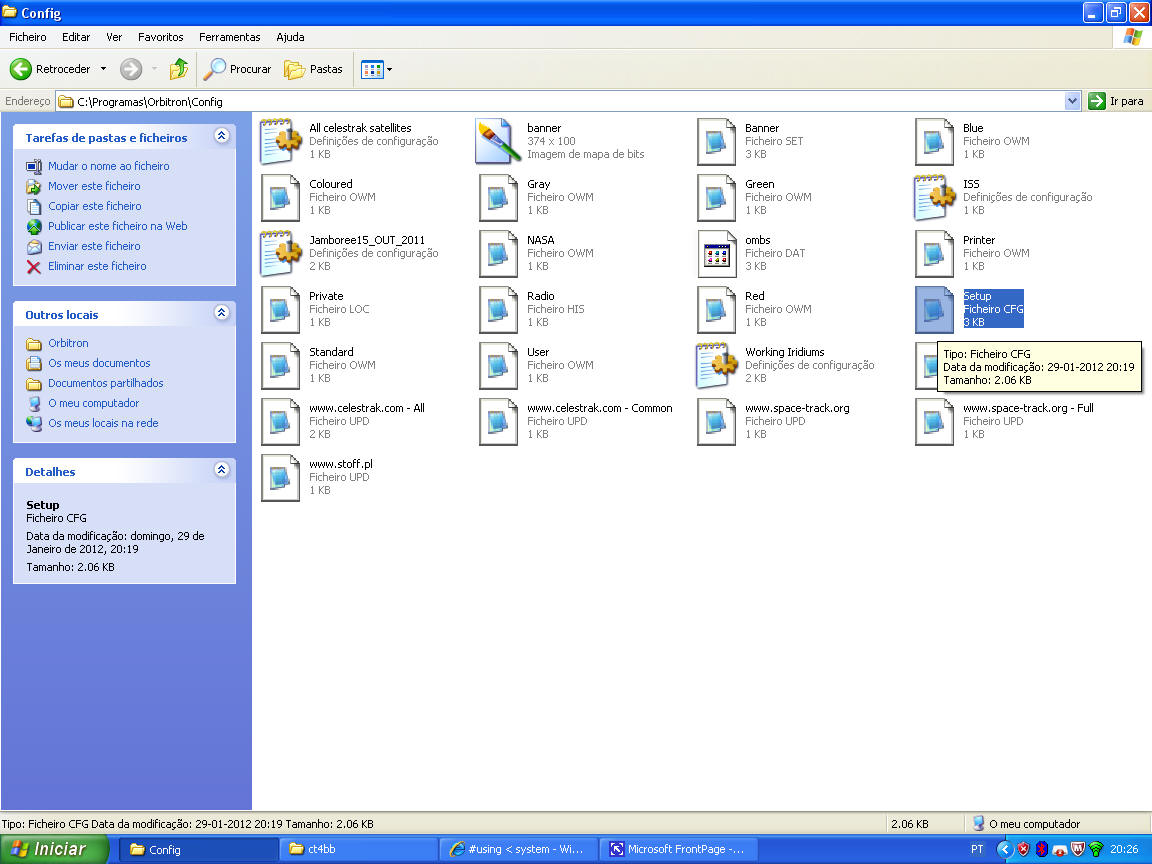
Task: Switch to the #using < system taskbar window
Action: click(x=519, y=849)
